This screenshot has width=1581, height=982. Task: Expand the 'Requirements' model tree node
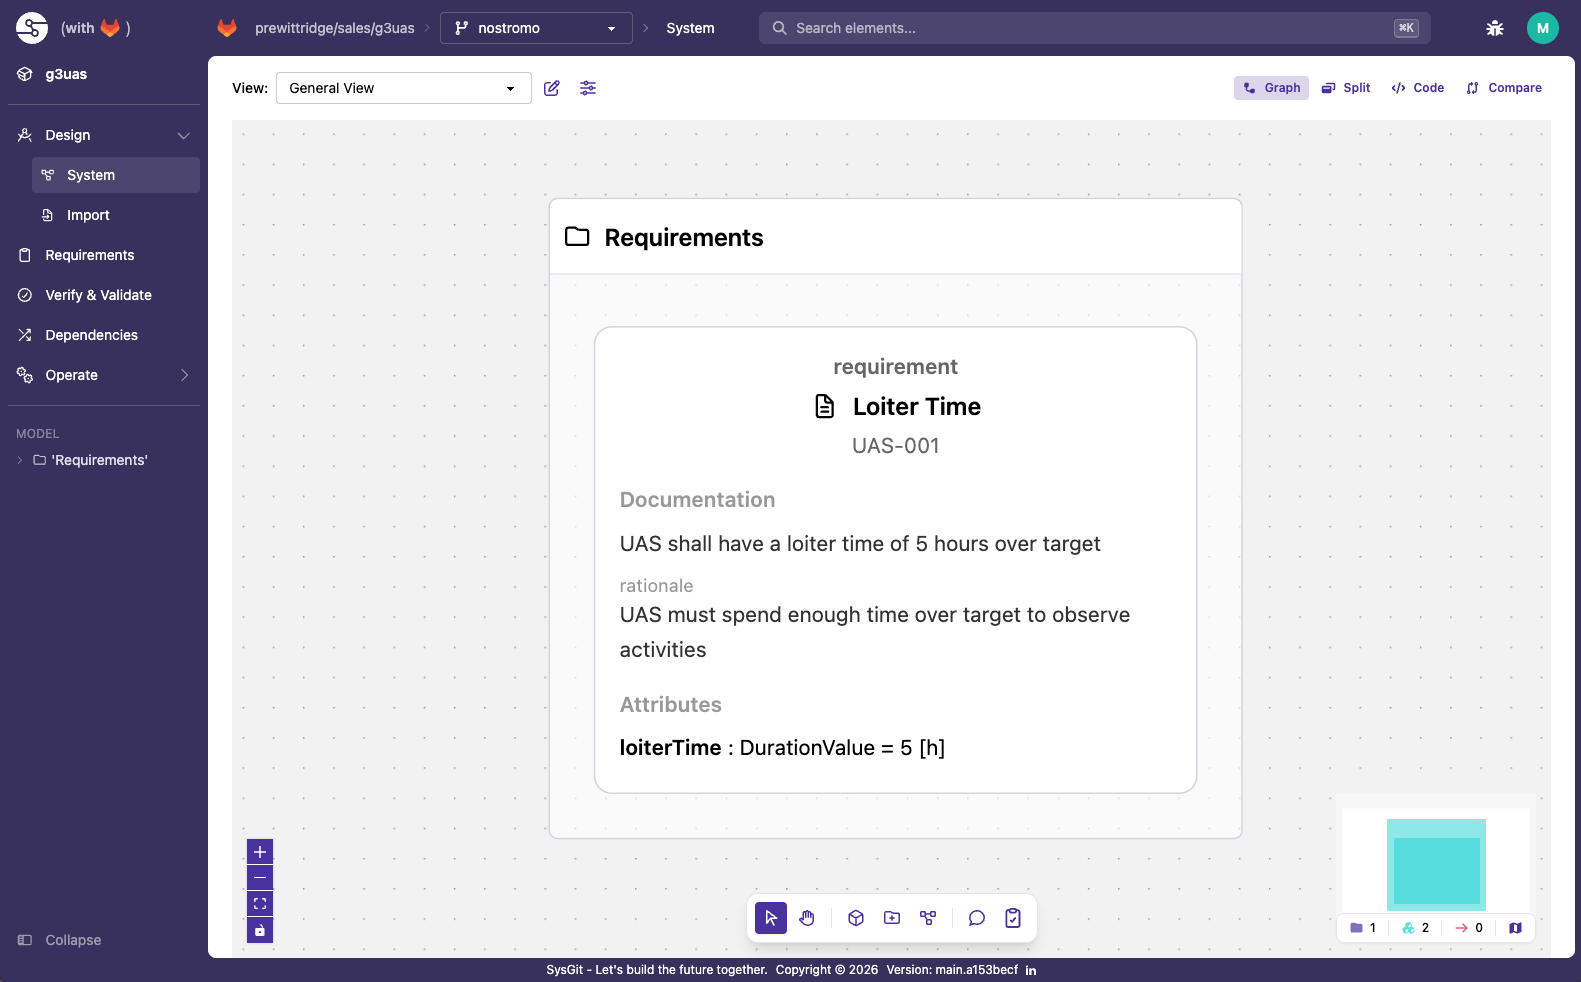coord(20,460)
